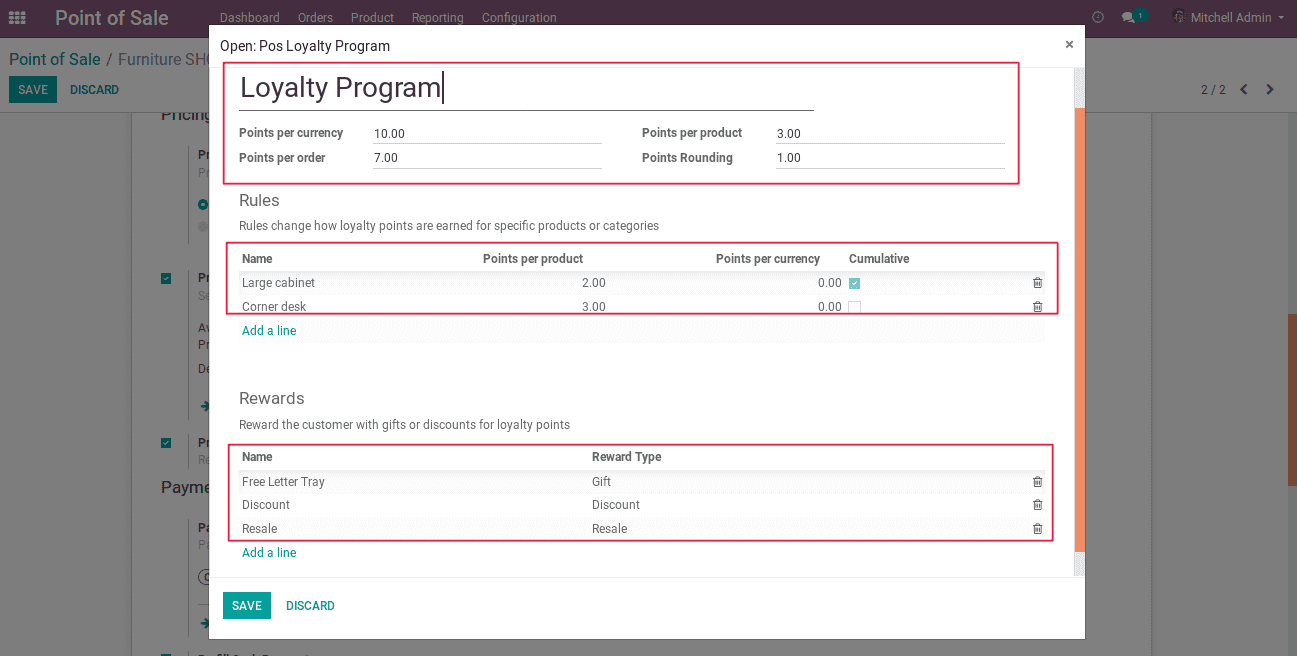Screen dimensions: 1297x656
Task: Select the Large cabinet rule row
Action: tap(642, 283)
